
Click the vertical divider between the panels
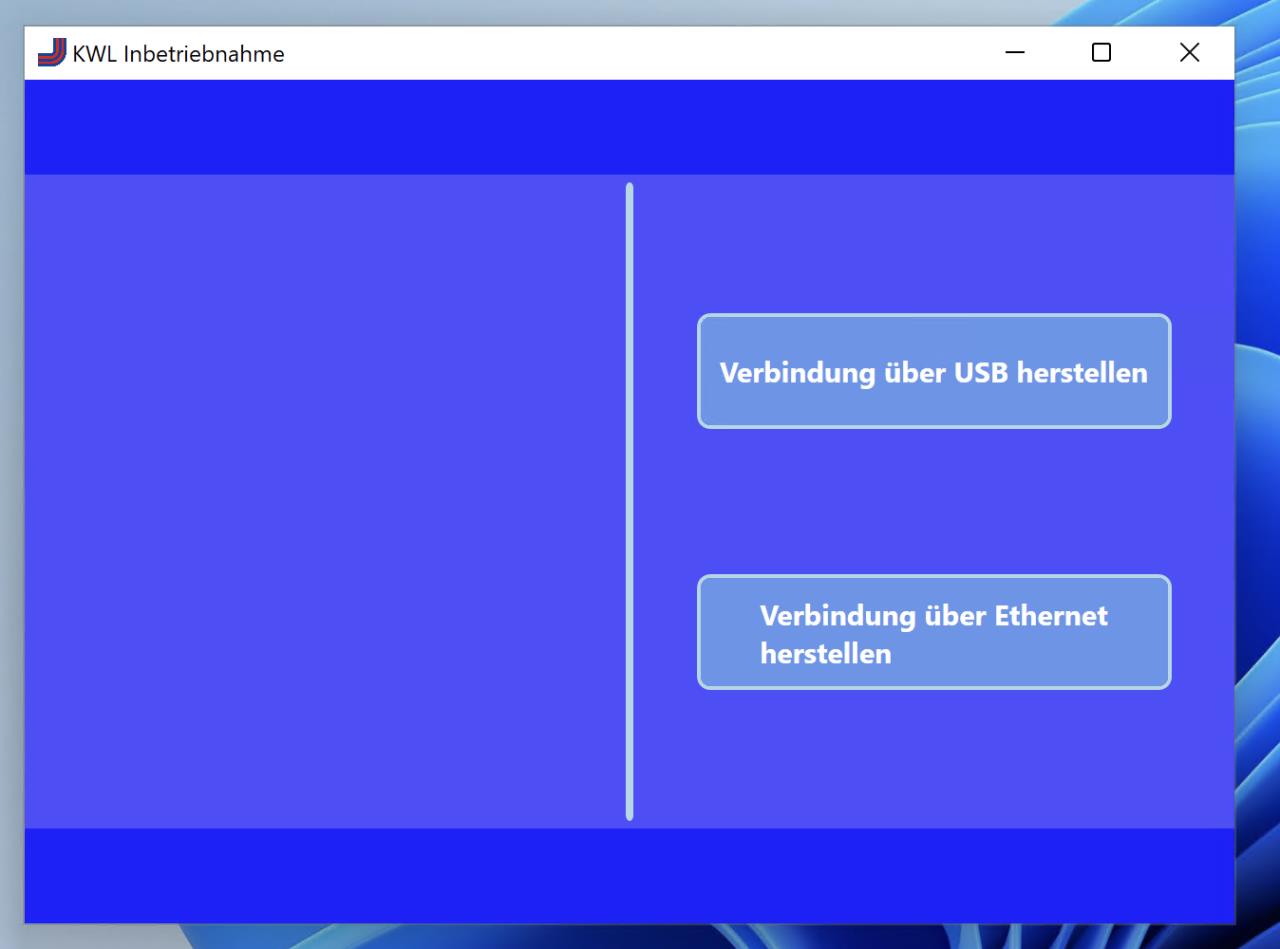629,500
